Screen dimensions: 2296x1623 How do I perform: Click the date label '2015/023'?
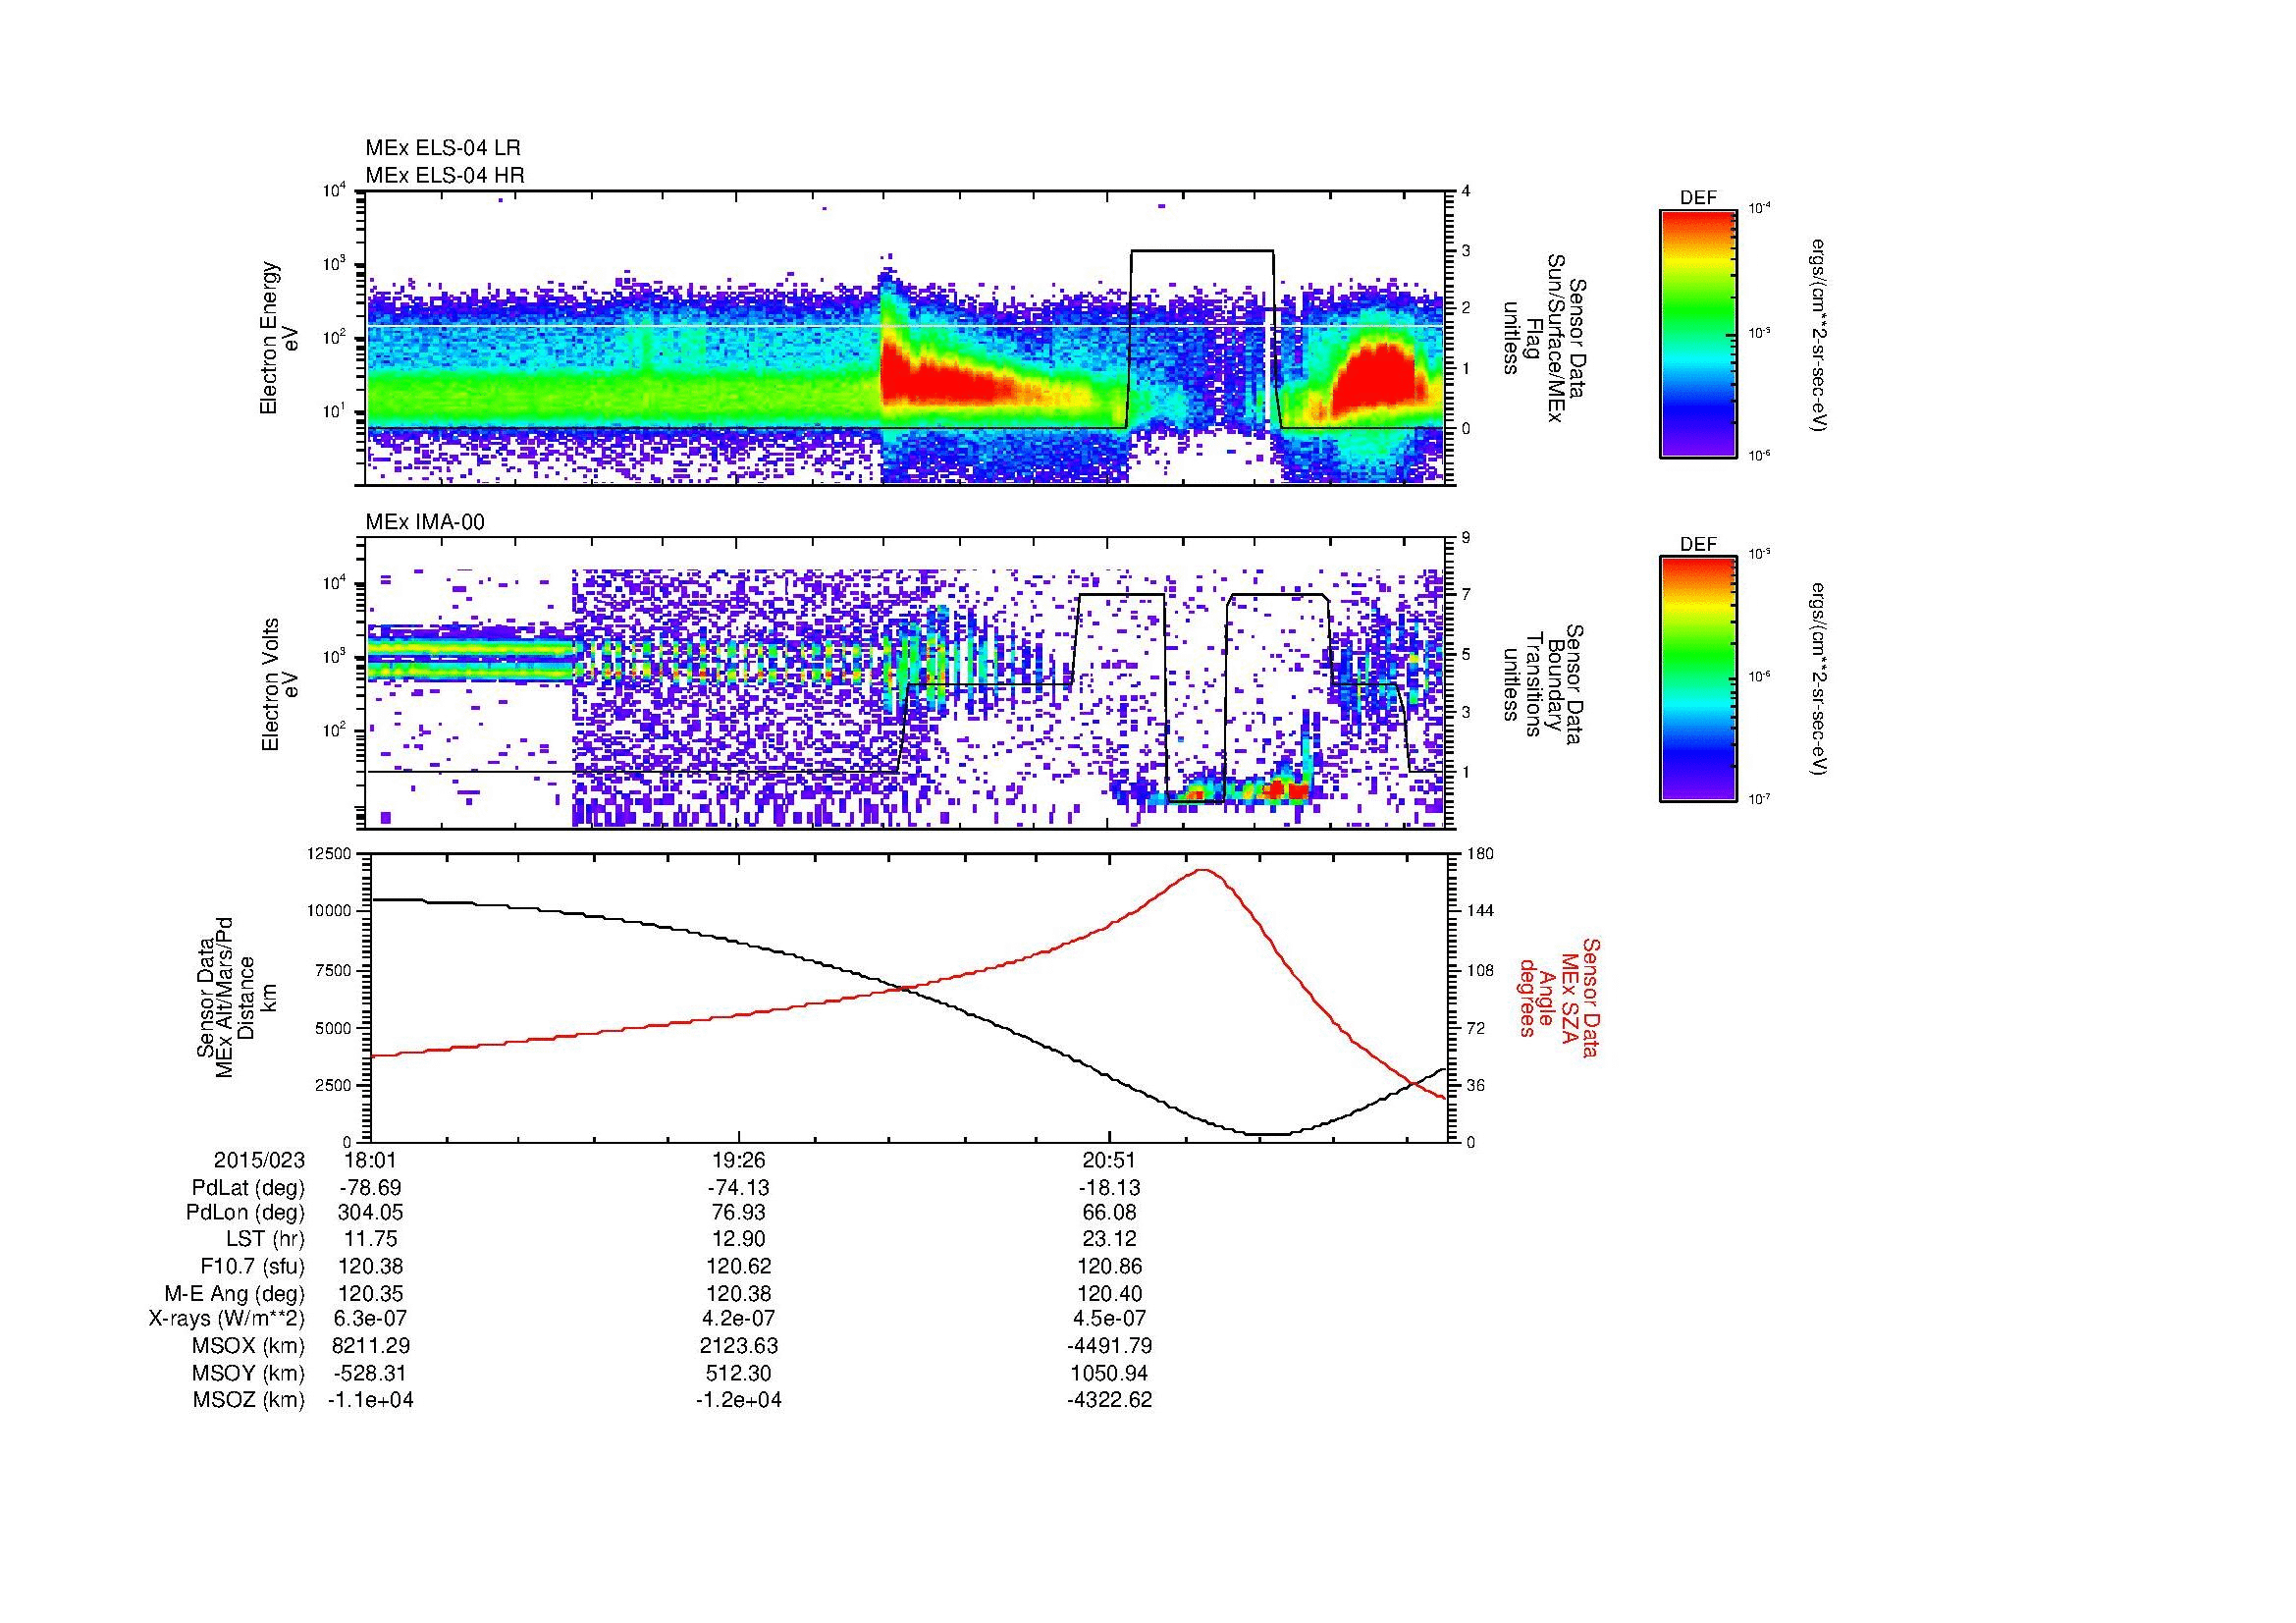259,1160
